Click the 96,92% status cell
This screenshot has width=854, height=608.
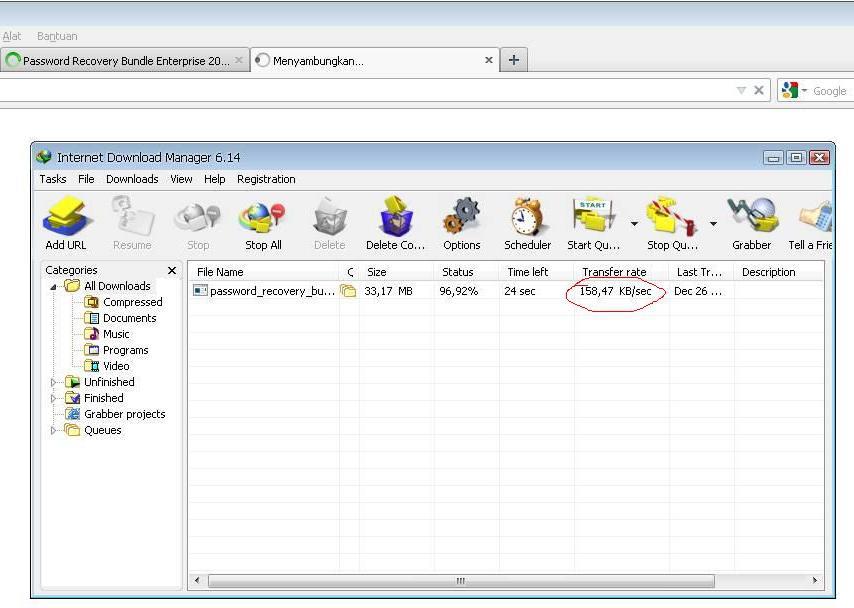(x=459, y=291)
